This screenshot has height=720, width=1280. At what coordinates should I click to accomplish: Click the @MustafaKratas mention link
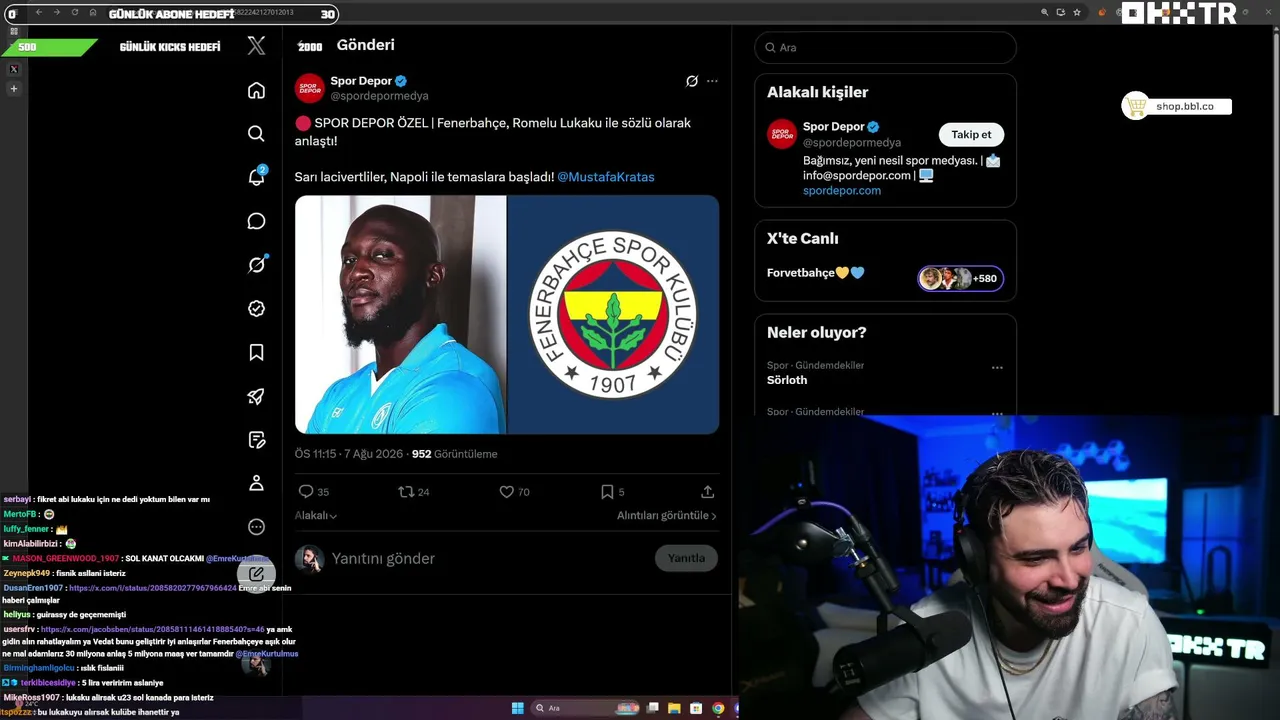pos(606,177)
